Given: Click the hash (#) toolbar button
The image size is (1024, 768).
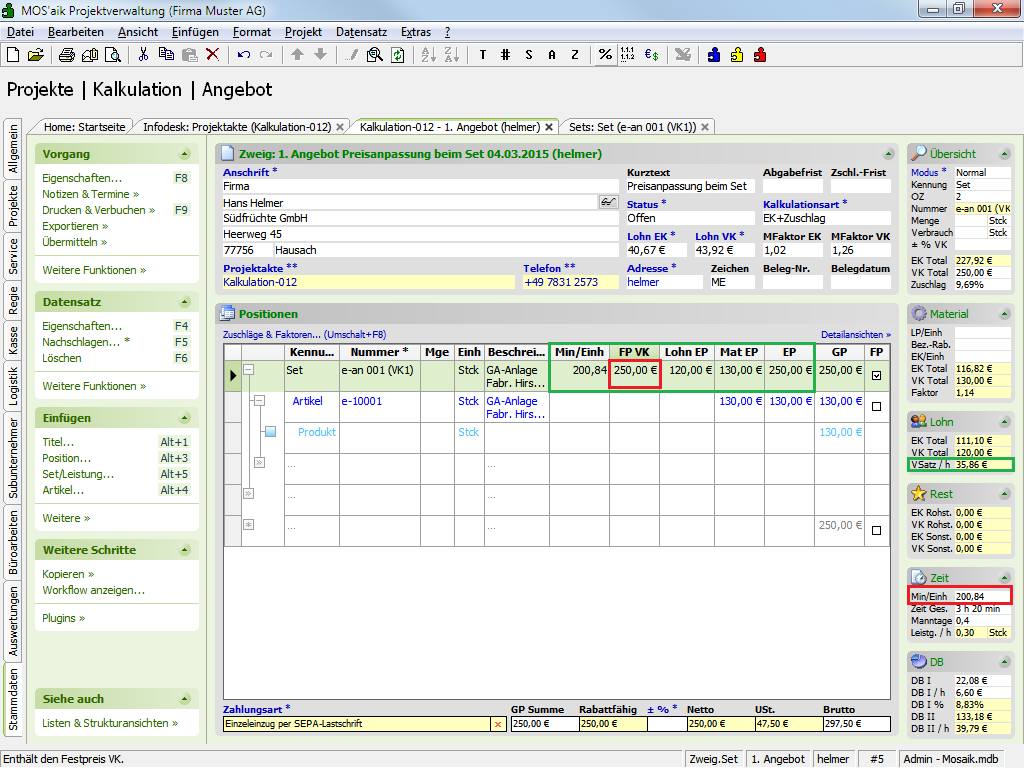Looking at the screenshot, I should coord(505,55).
